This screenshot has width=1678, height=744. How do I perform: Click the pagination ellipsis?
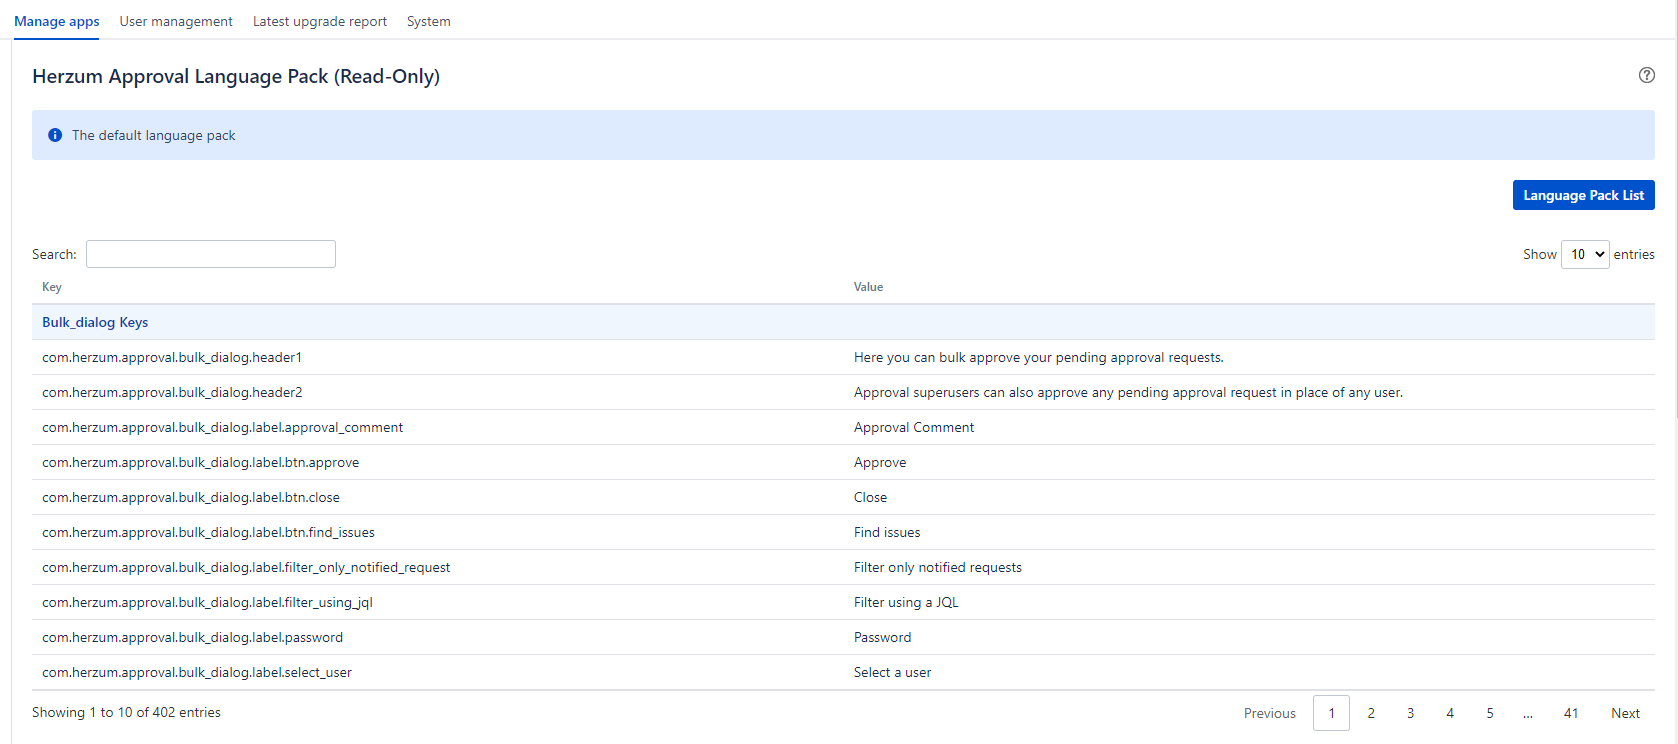(1528, 713)
